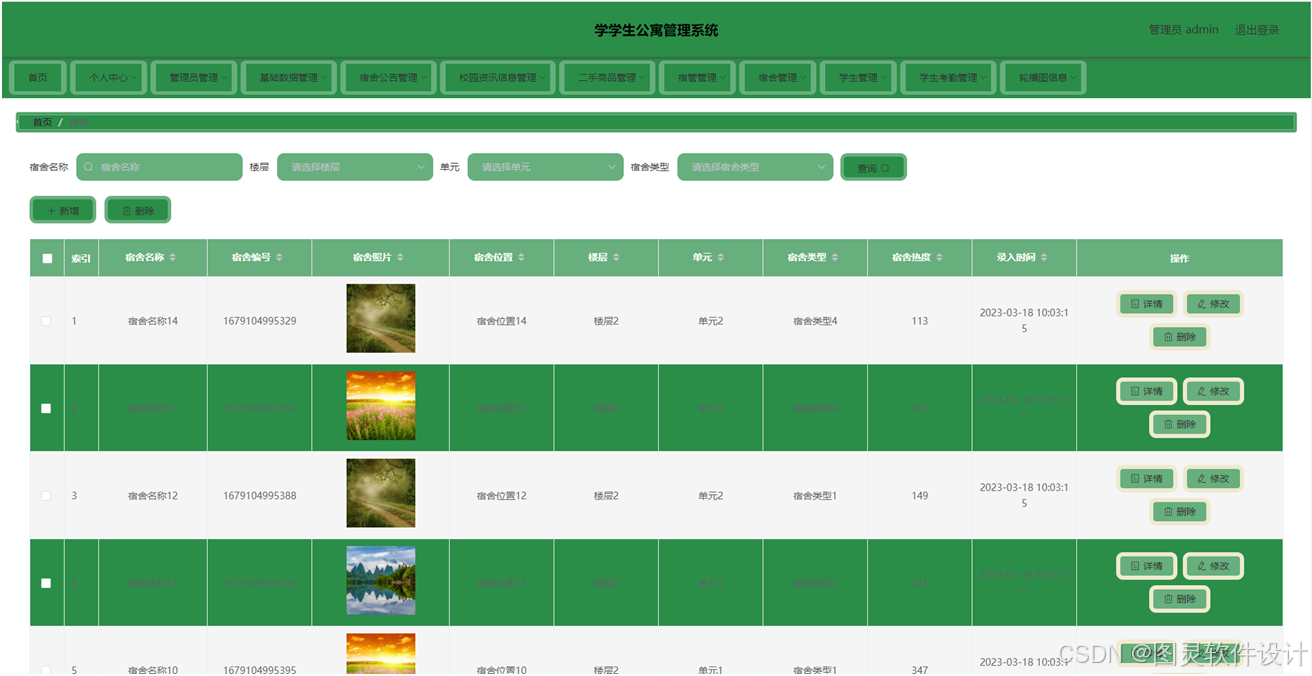Open 详情 in highlighted lake mountain photo row
The image size is (1312, 676).
coord(1146,566)
